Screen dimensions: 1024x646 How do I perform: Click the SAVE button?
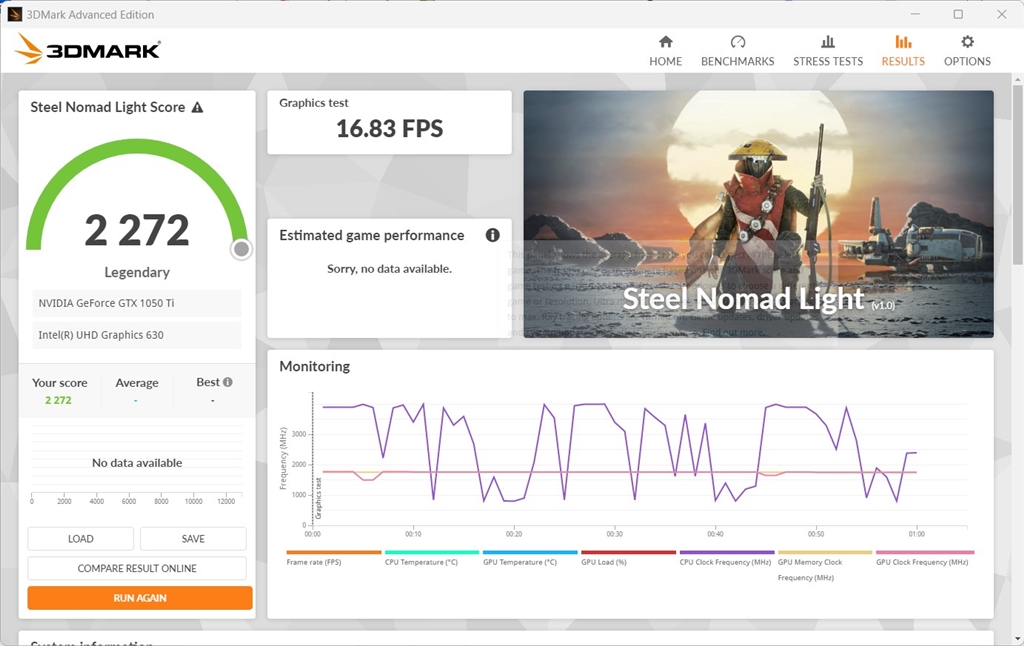coord(193,539)
